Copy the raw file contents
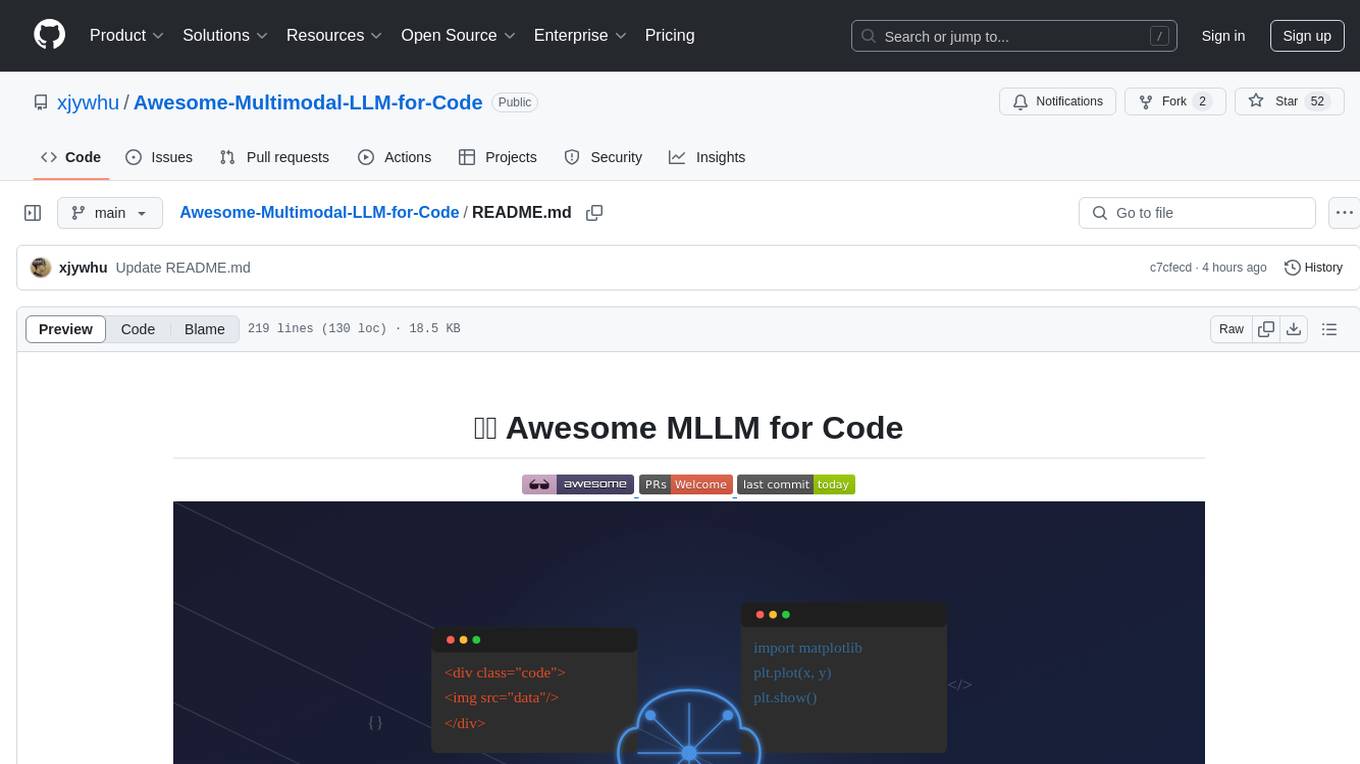Image resolution: width=1360 pixels, height=764 pixels. (1267, 329)
